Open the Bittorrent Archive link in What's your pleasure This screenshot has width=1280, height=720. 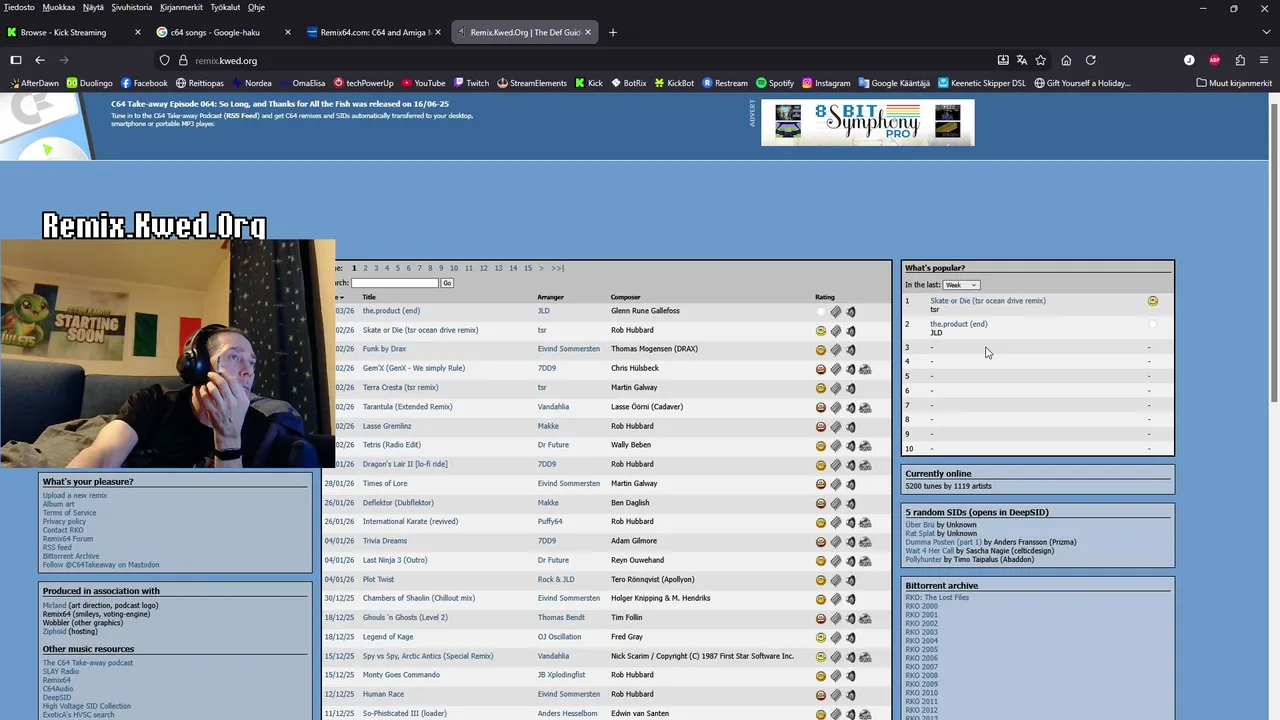click(x=71, y=556)
